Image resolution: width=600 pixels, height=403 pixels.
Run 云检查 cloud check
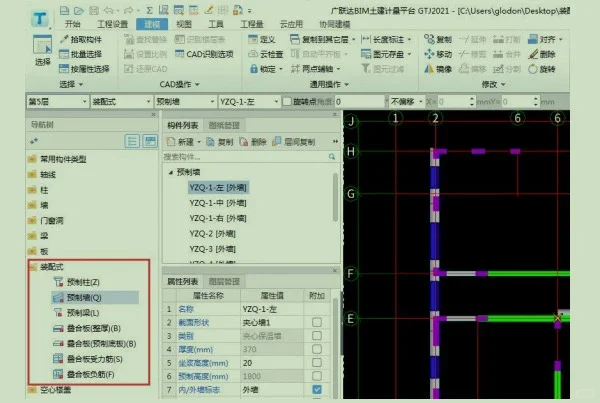[266, 54]
